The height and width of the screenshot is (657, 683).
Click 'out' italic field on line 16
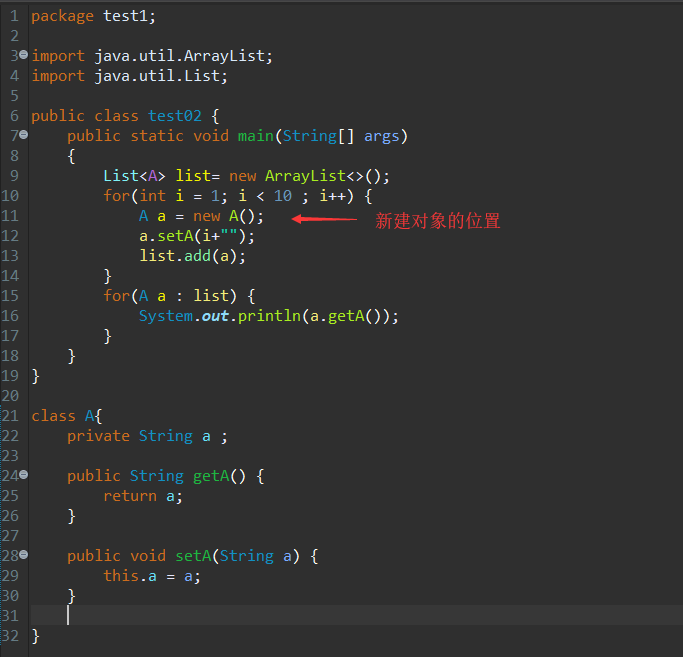coord(215,316)
